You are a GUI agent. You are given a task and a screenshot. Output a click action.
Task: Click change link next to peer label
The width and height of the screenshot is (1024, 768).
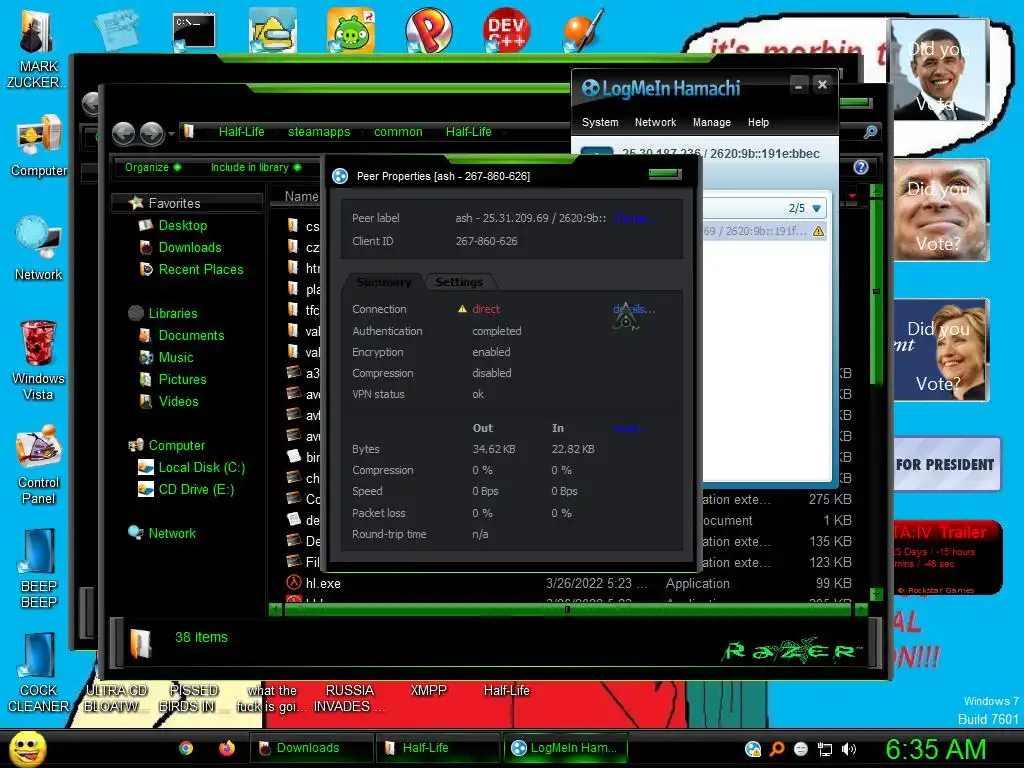coord(633,218)
